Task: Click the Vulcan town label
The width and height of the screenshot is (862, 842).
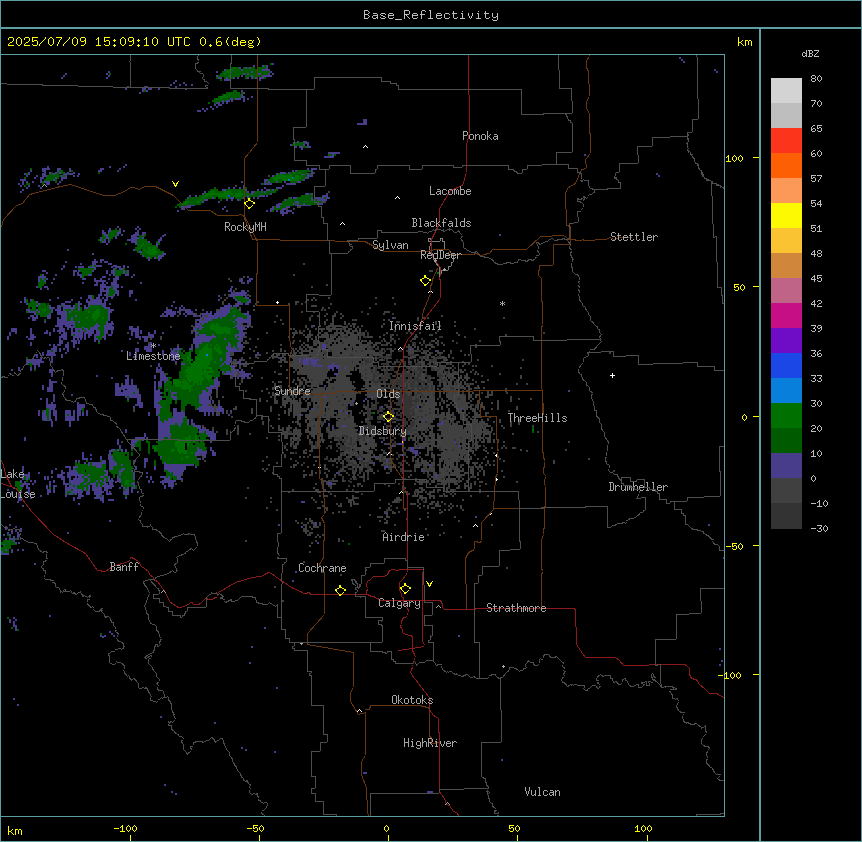Action: pos(543,792)
